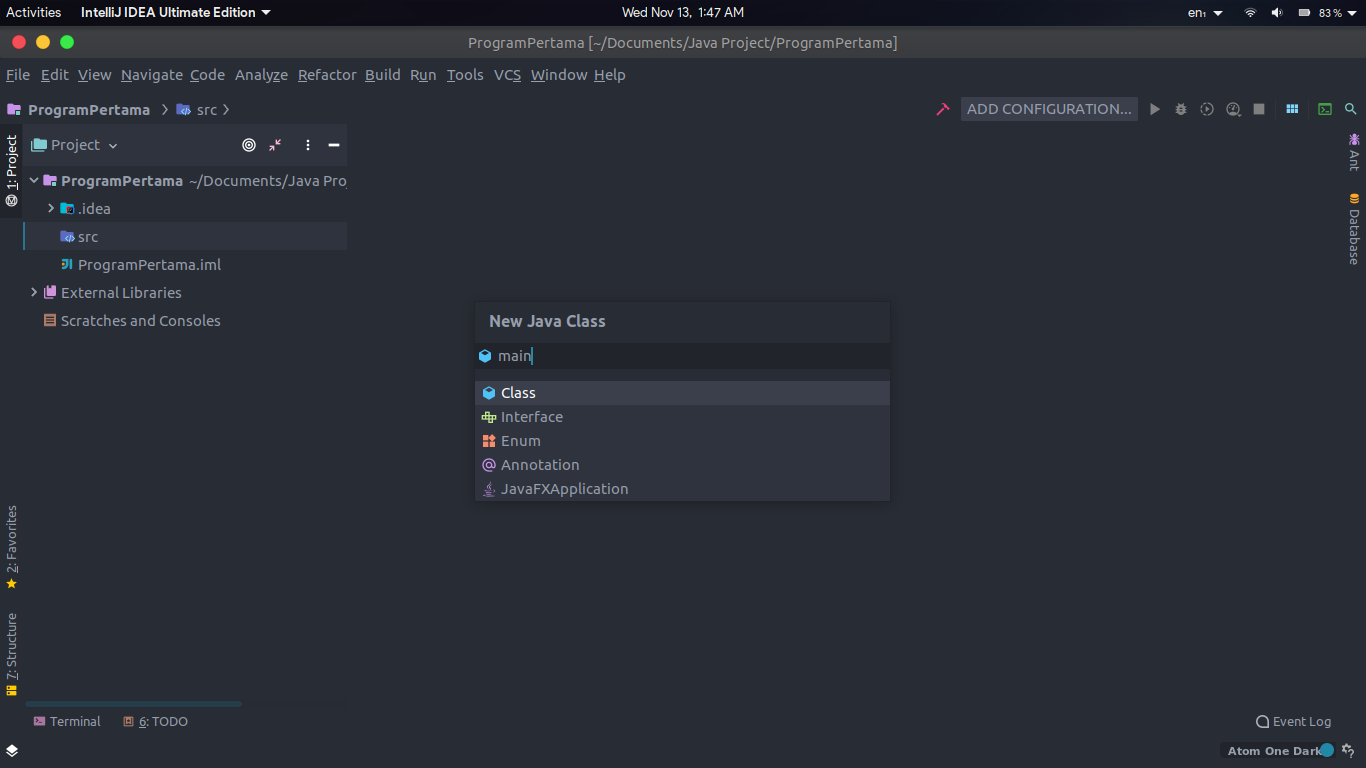
Task: Click the tool windows layers icon in status bar
Action: [x=12, y=750]
